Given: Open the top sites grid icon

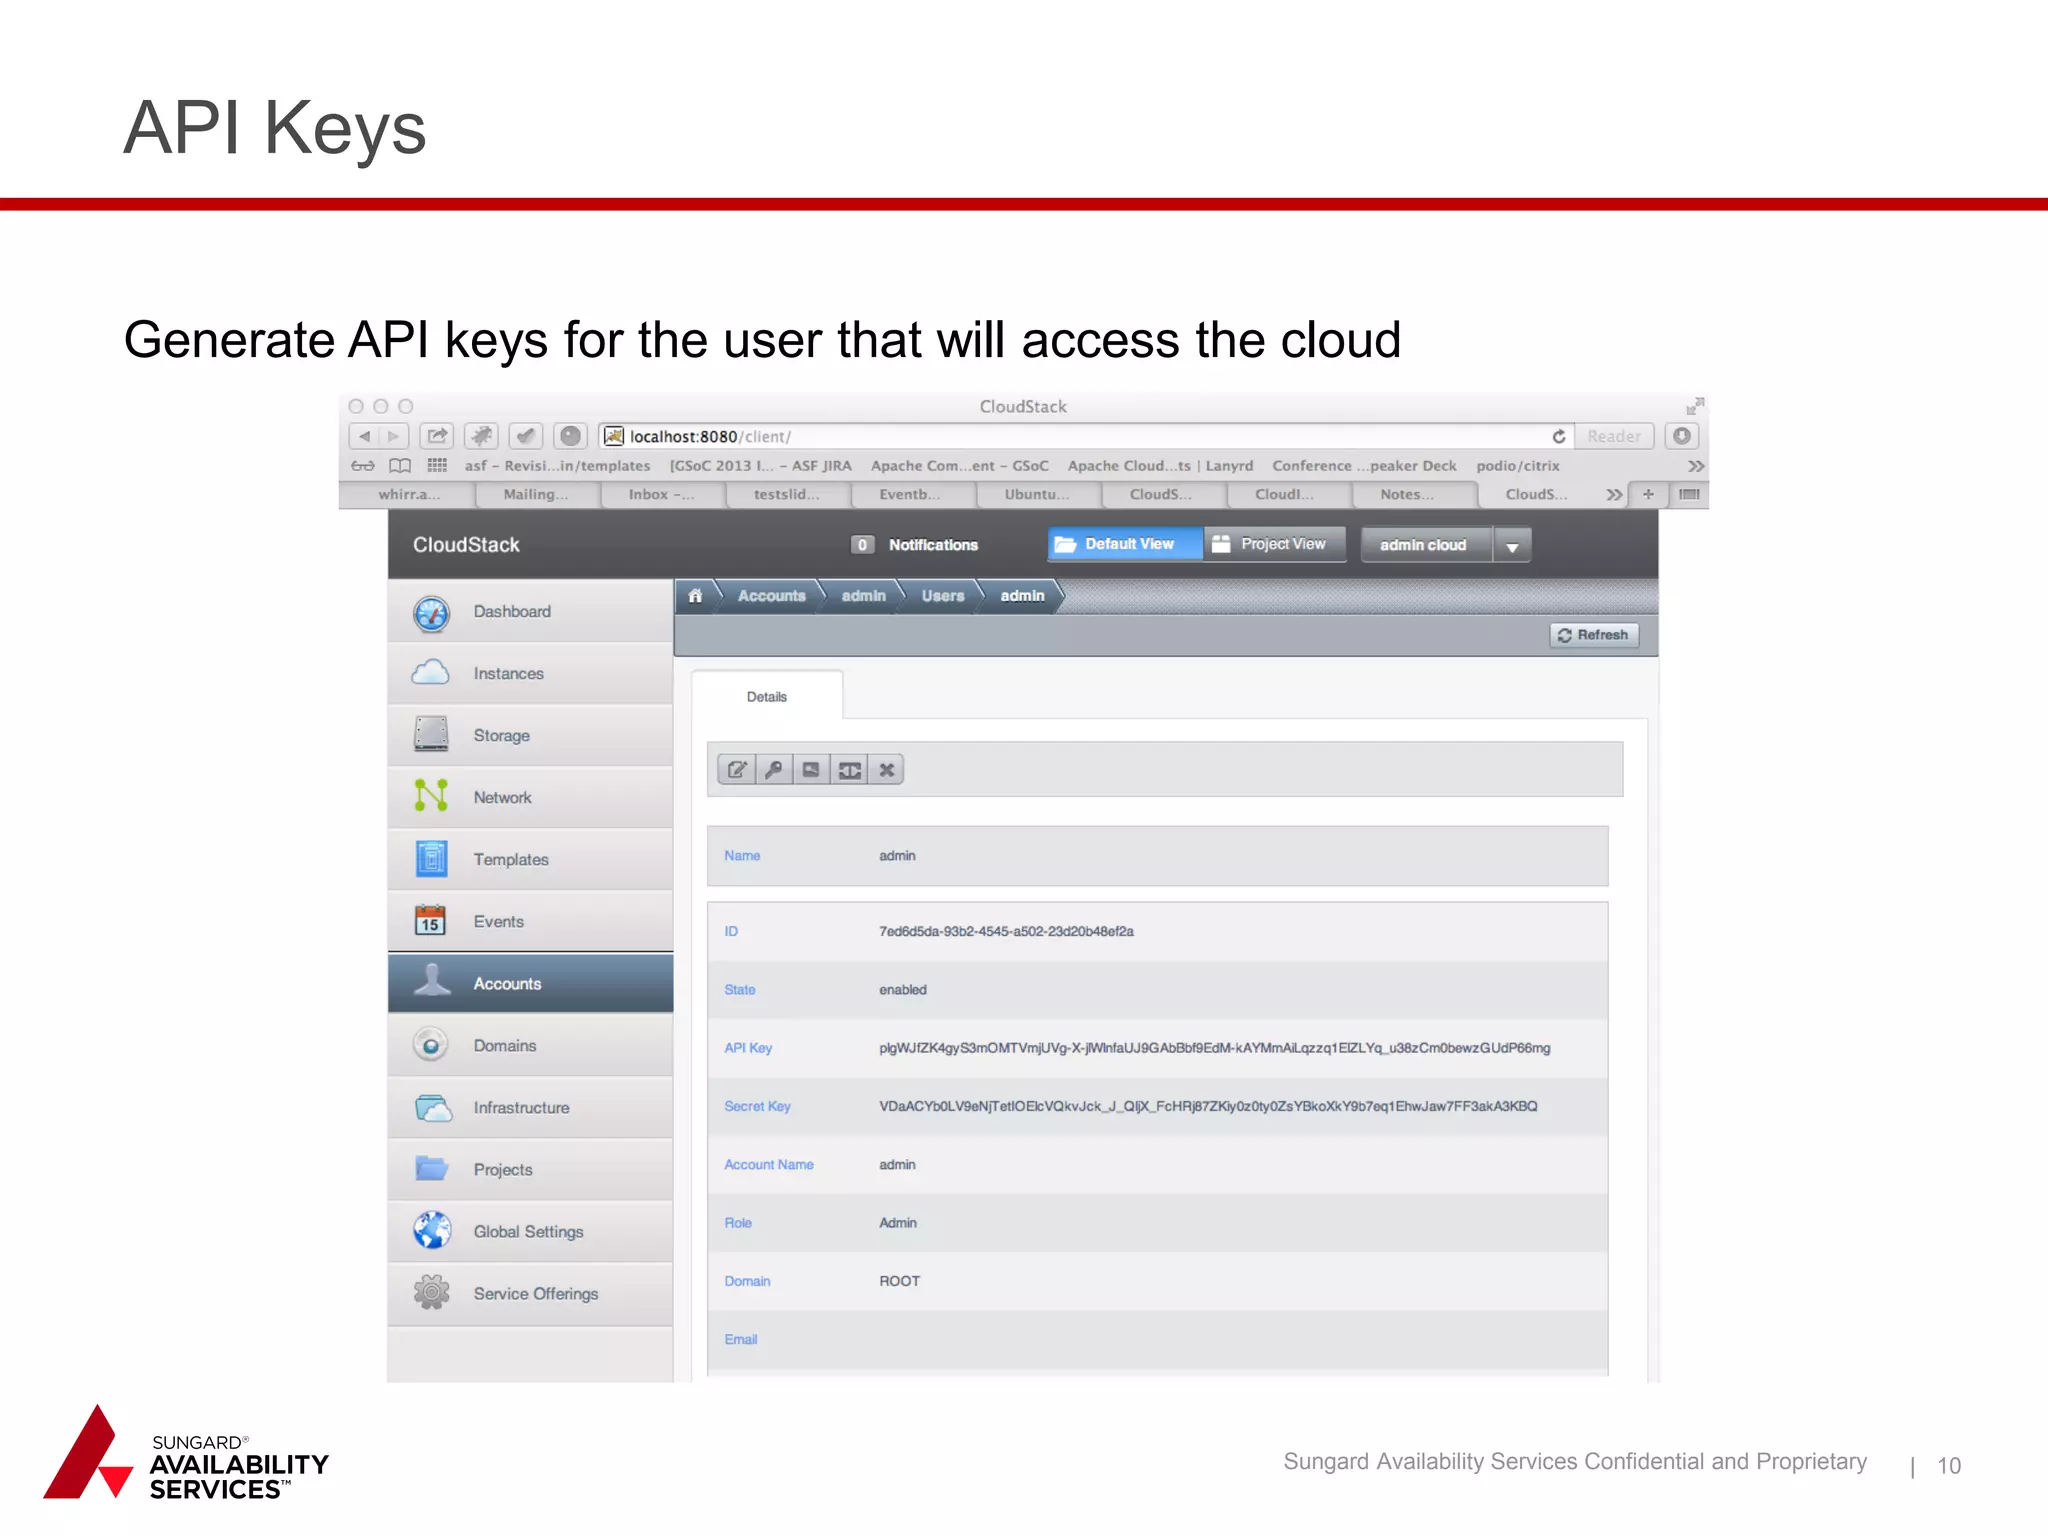Looking at the screenshot, I should pos(437,466).
